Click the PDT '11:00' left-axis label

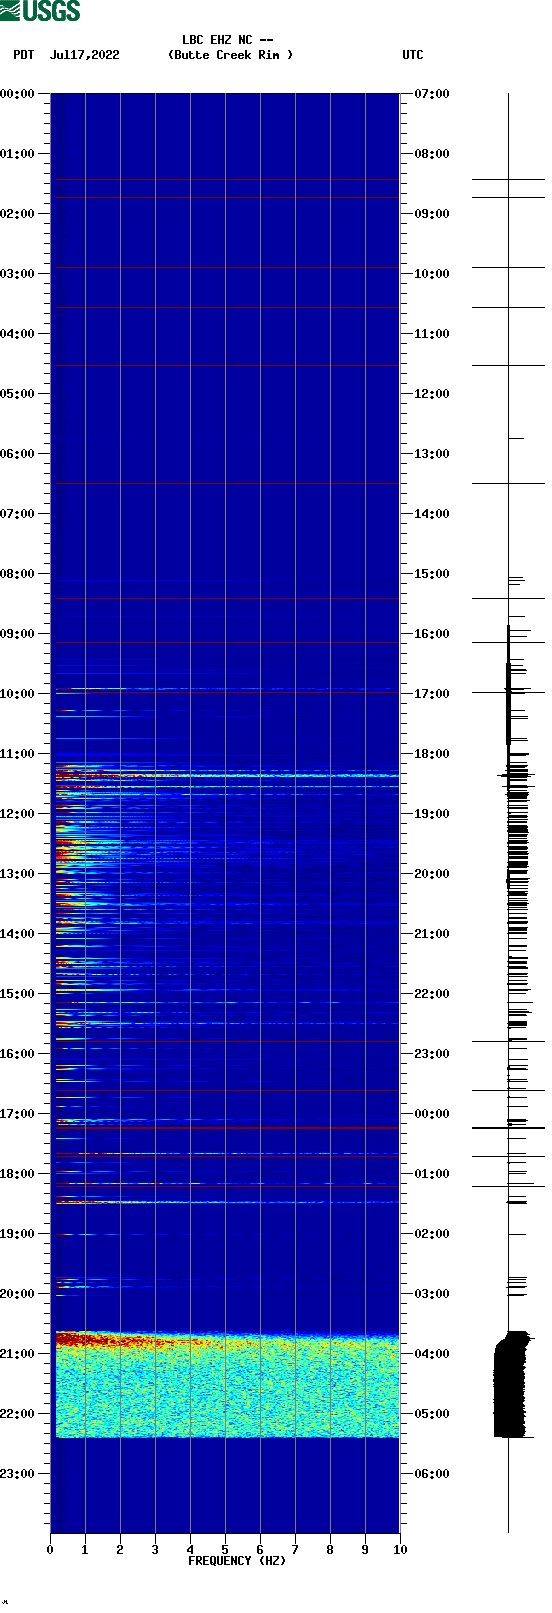[17, 754]
